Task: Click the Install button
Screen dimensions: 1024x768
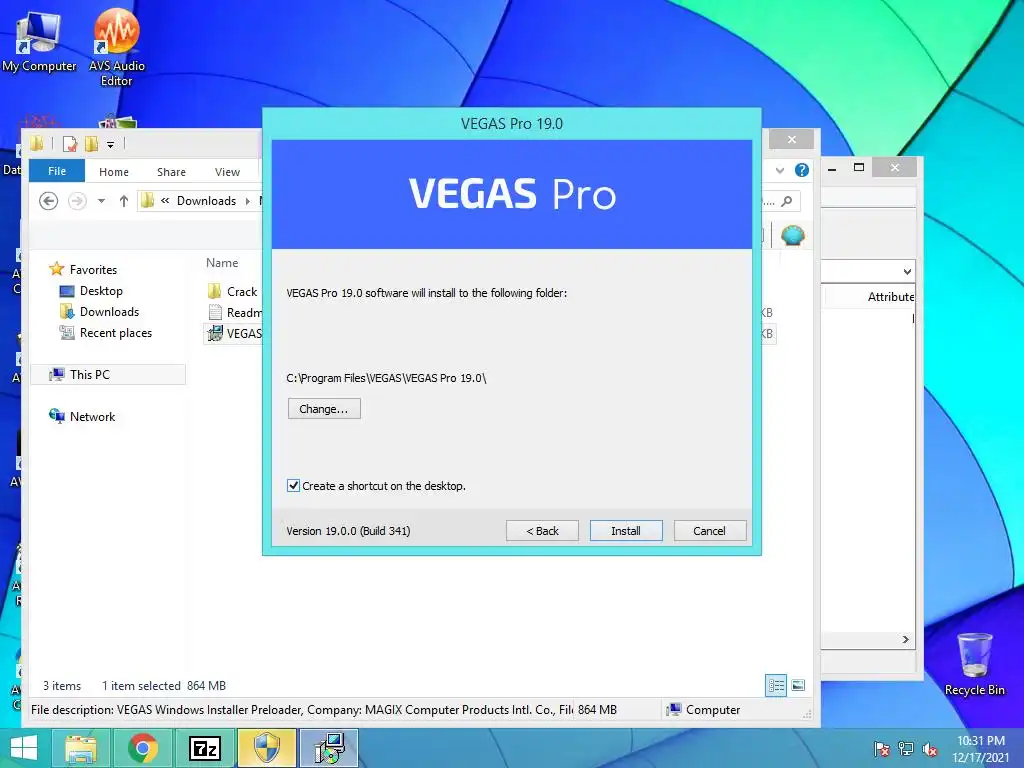Action: pyautogui.click(x=626, y=531)
